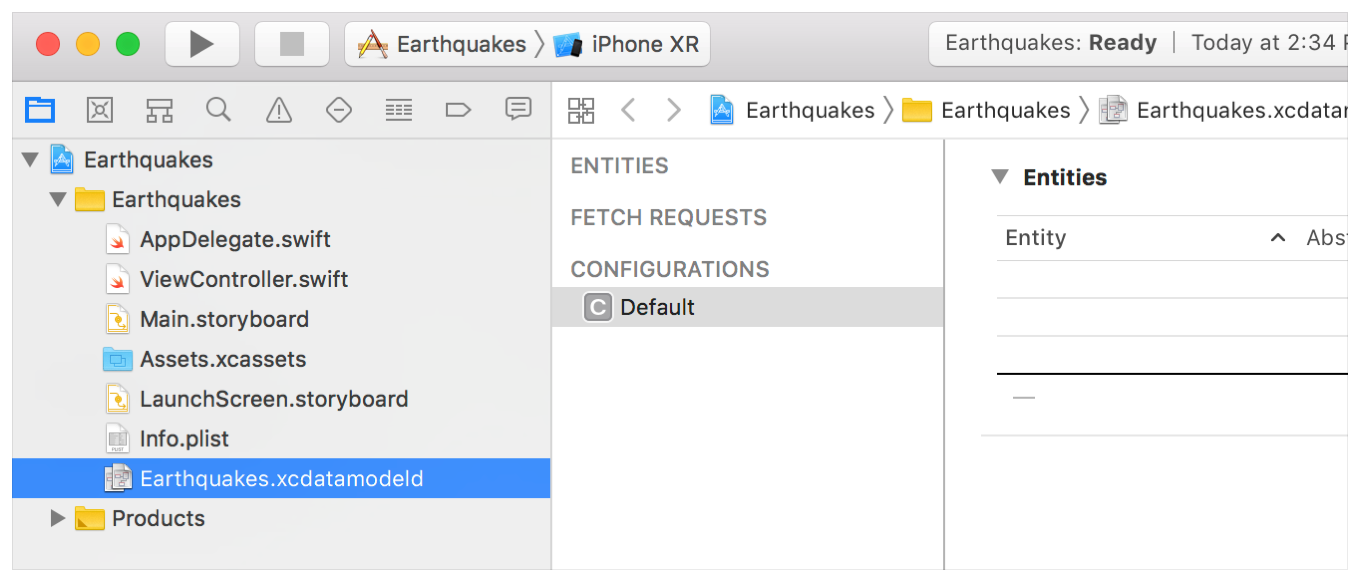The height and width of the screenshot is (582, 1360).
Task: Sort by the Entity column header
Action: click(x=1036, y=238)
